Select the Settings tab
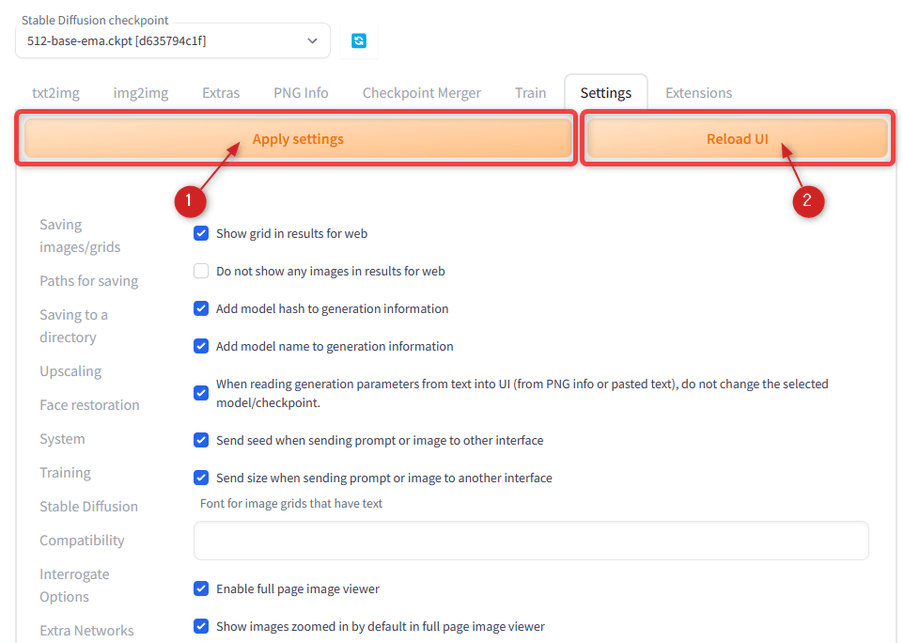This screenshot has width=904, height=643. (606, 93)
